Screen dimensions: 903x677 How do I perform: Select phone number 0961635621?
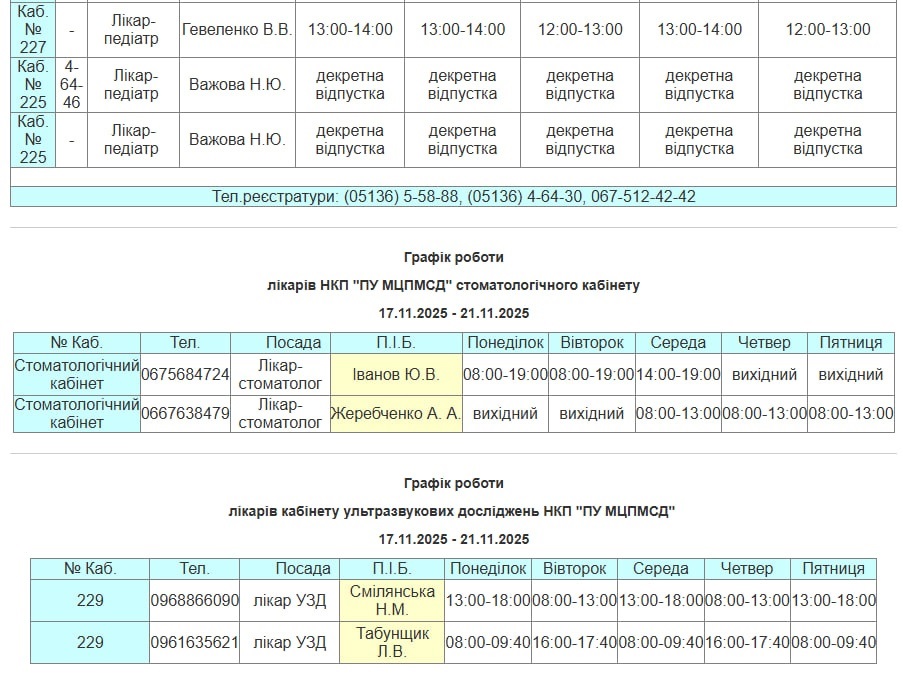click(195, 643)
